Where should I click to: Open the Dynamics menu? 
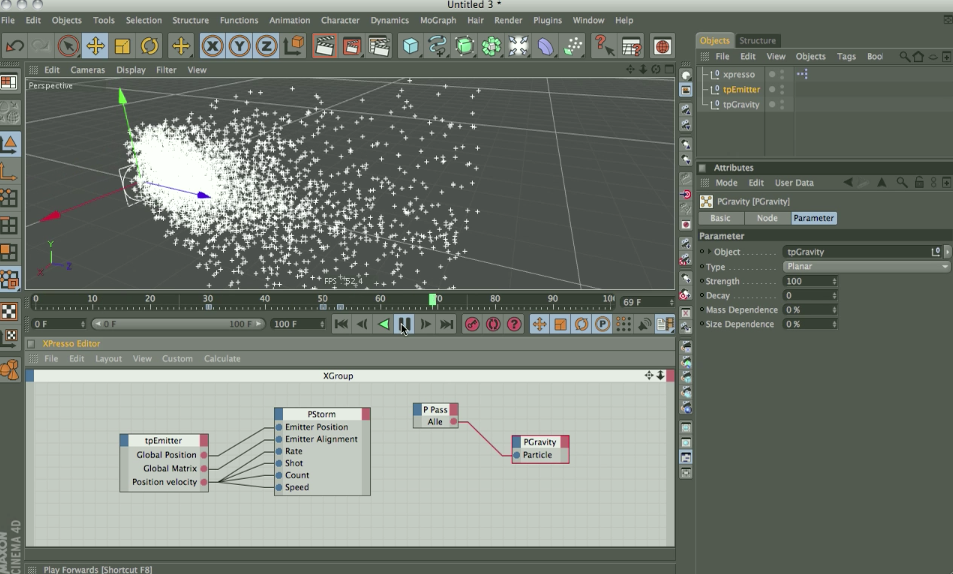click(390, 20)
